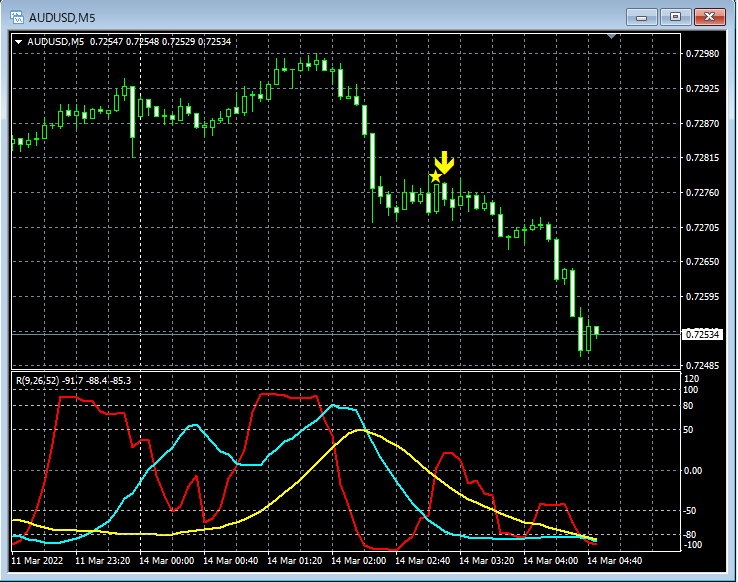Expand the AUDUSD,M5 symbol dropdown triangle
The image size is (738, 582).
(19, 42)
